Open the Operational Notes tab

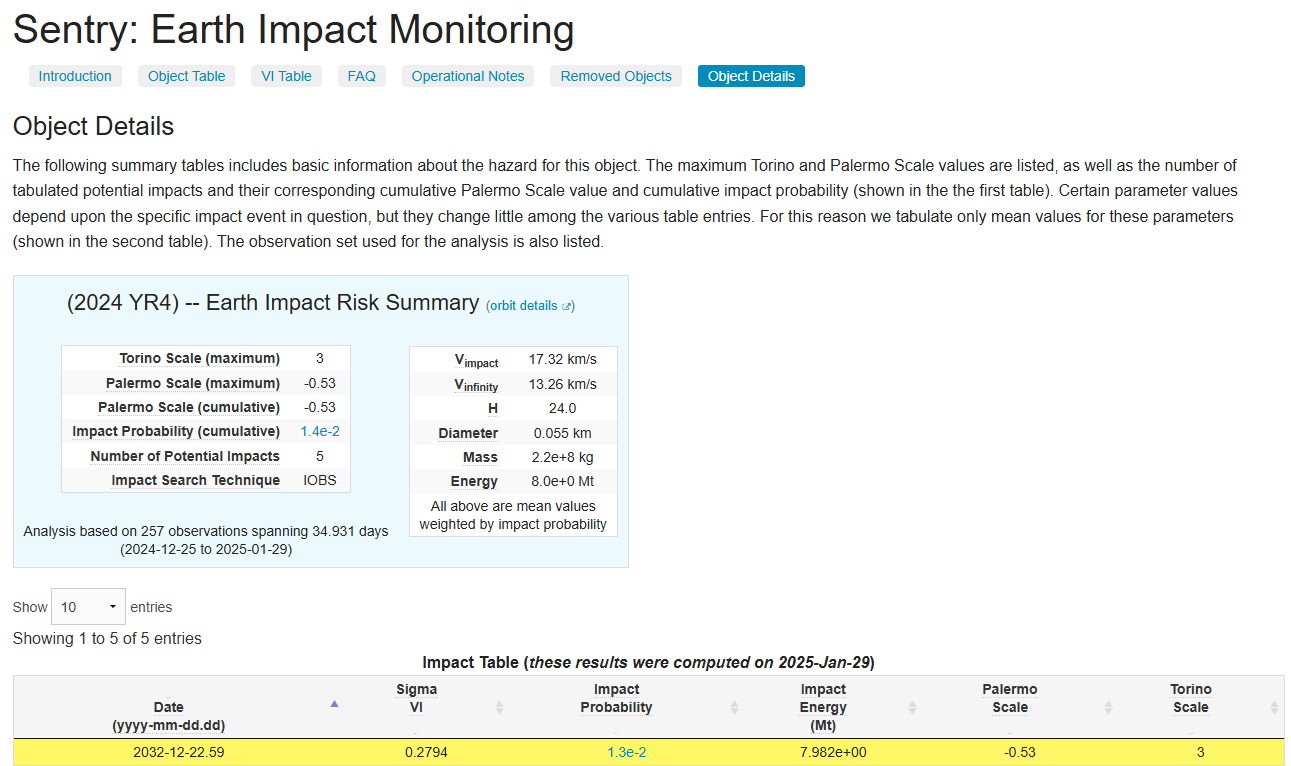468,76
